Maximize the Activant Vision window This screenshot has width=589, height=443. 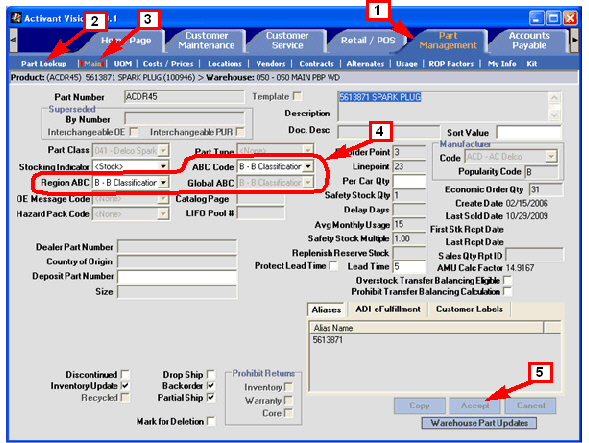tap(553, 18)
